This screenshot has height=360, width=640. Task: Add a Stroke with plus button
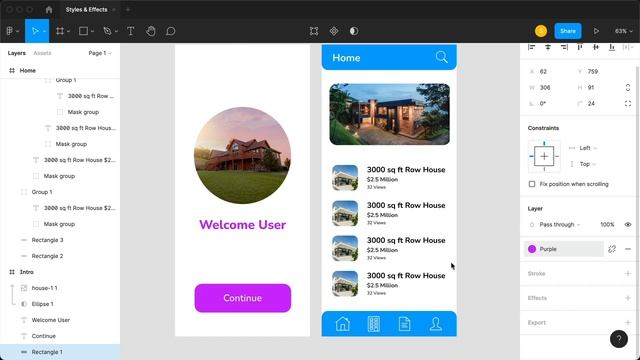[628, 273]
